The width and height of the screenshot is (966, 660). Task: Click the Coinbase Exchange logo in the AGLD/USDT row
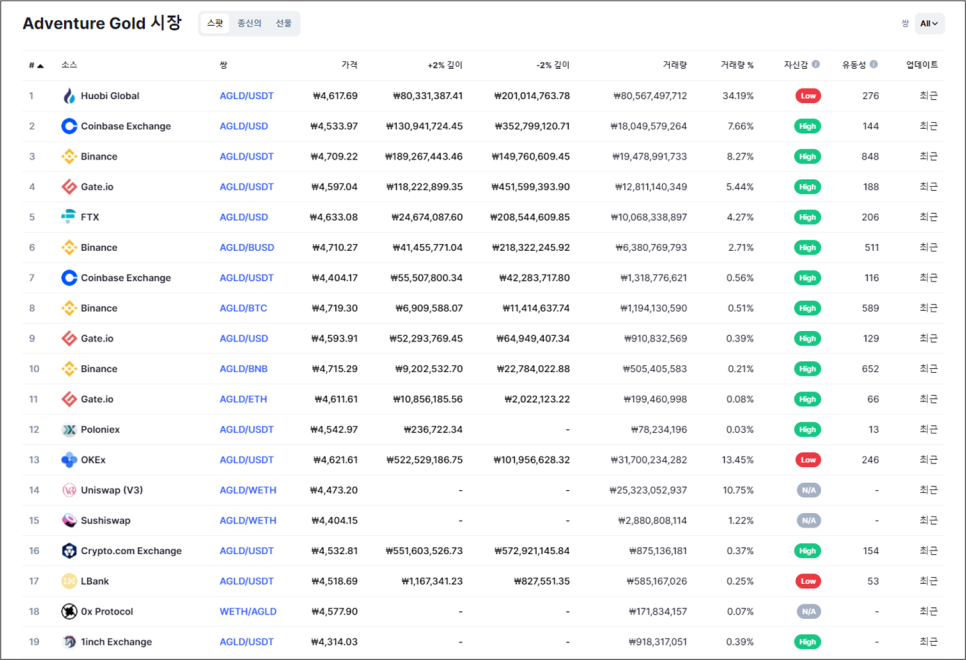click(69, 277)
